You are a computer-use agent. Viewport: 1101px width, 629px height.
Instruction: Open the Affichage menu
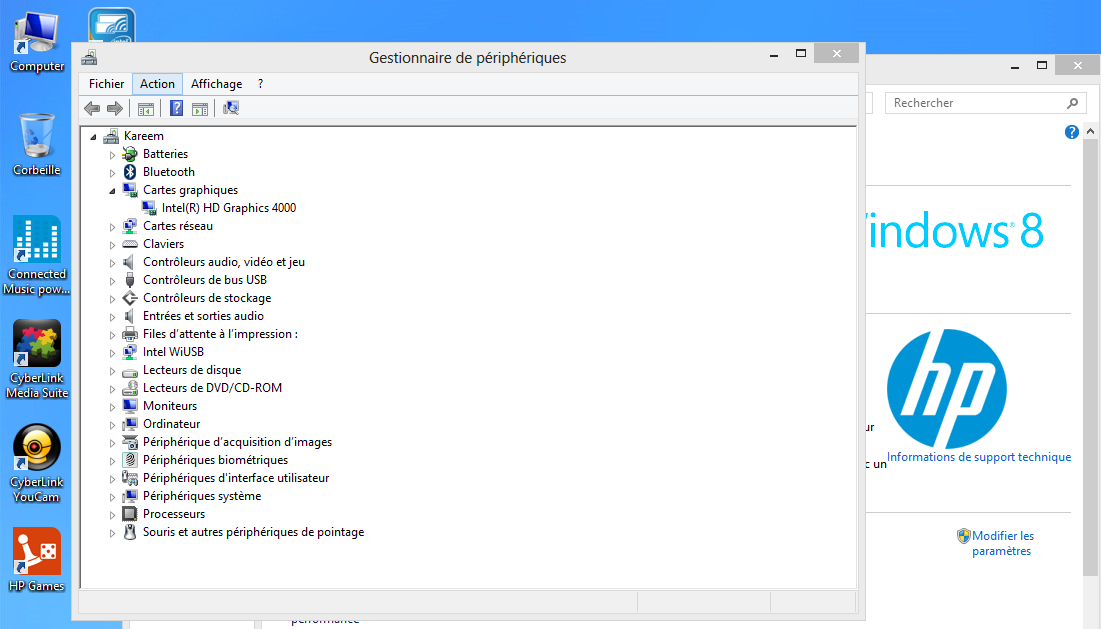216,84
